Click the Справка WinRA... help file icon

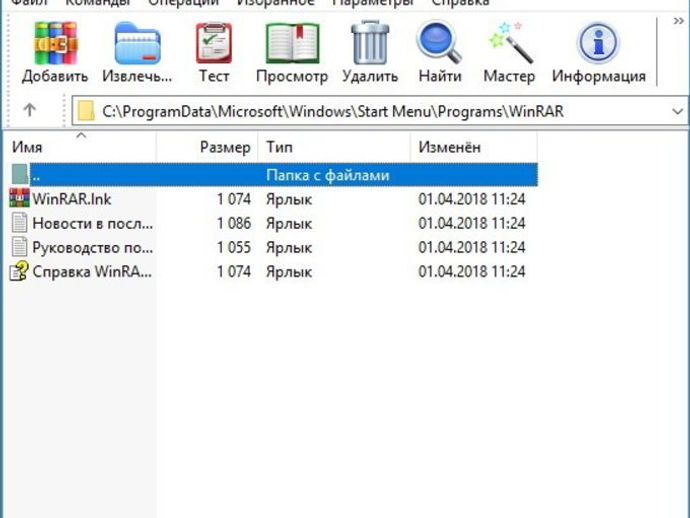tap(19, 271)
